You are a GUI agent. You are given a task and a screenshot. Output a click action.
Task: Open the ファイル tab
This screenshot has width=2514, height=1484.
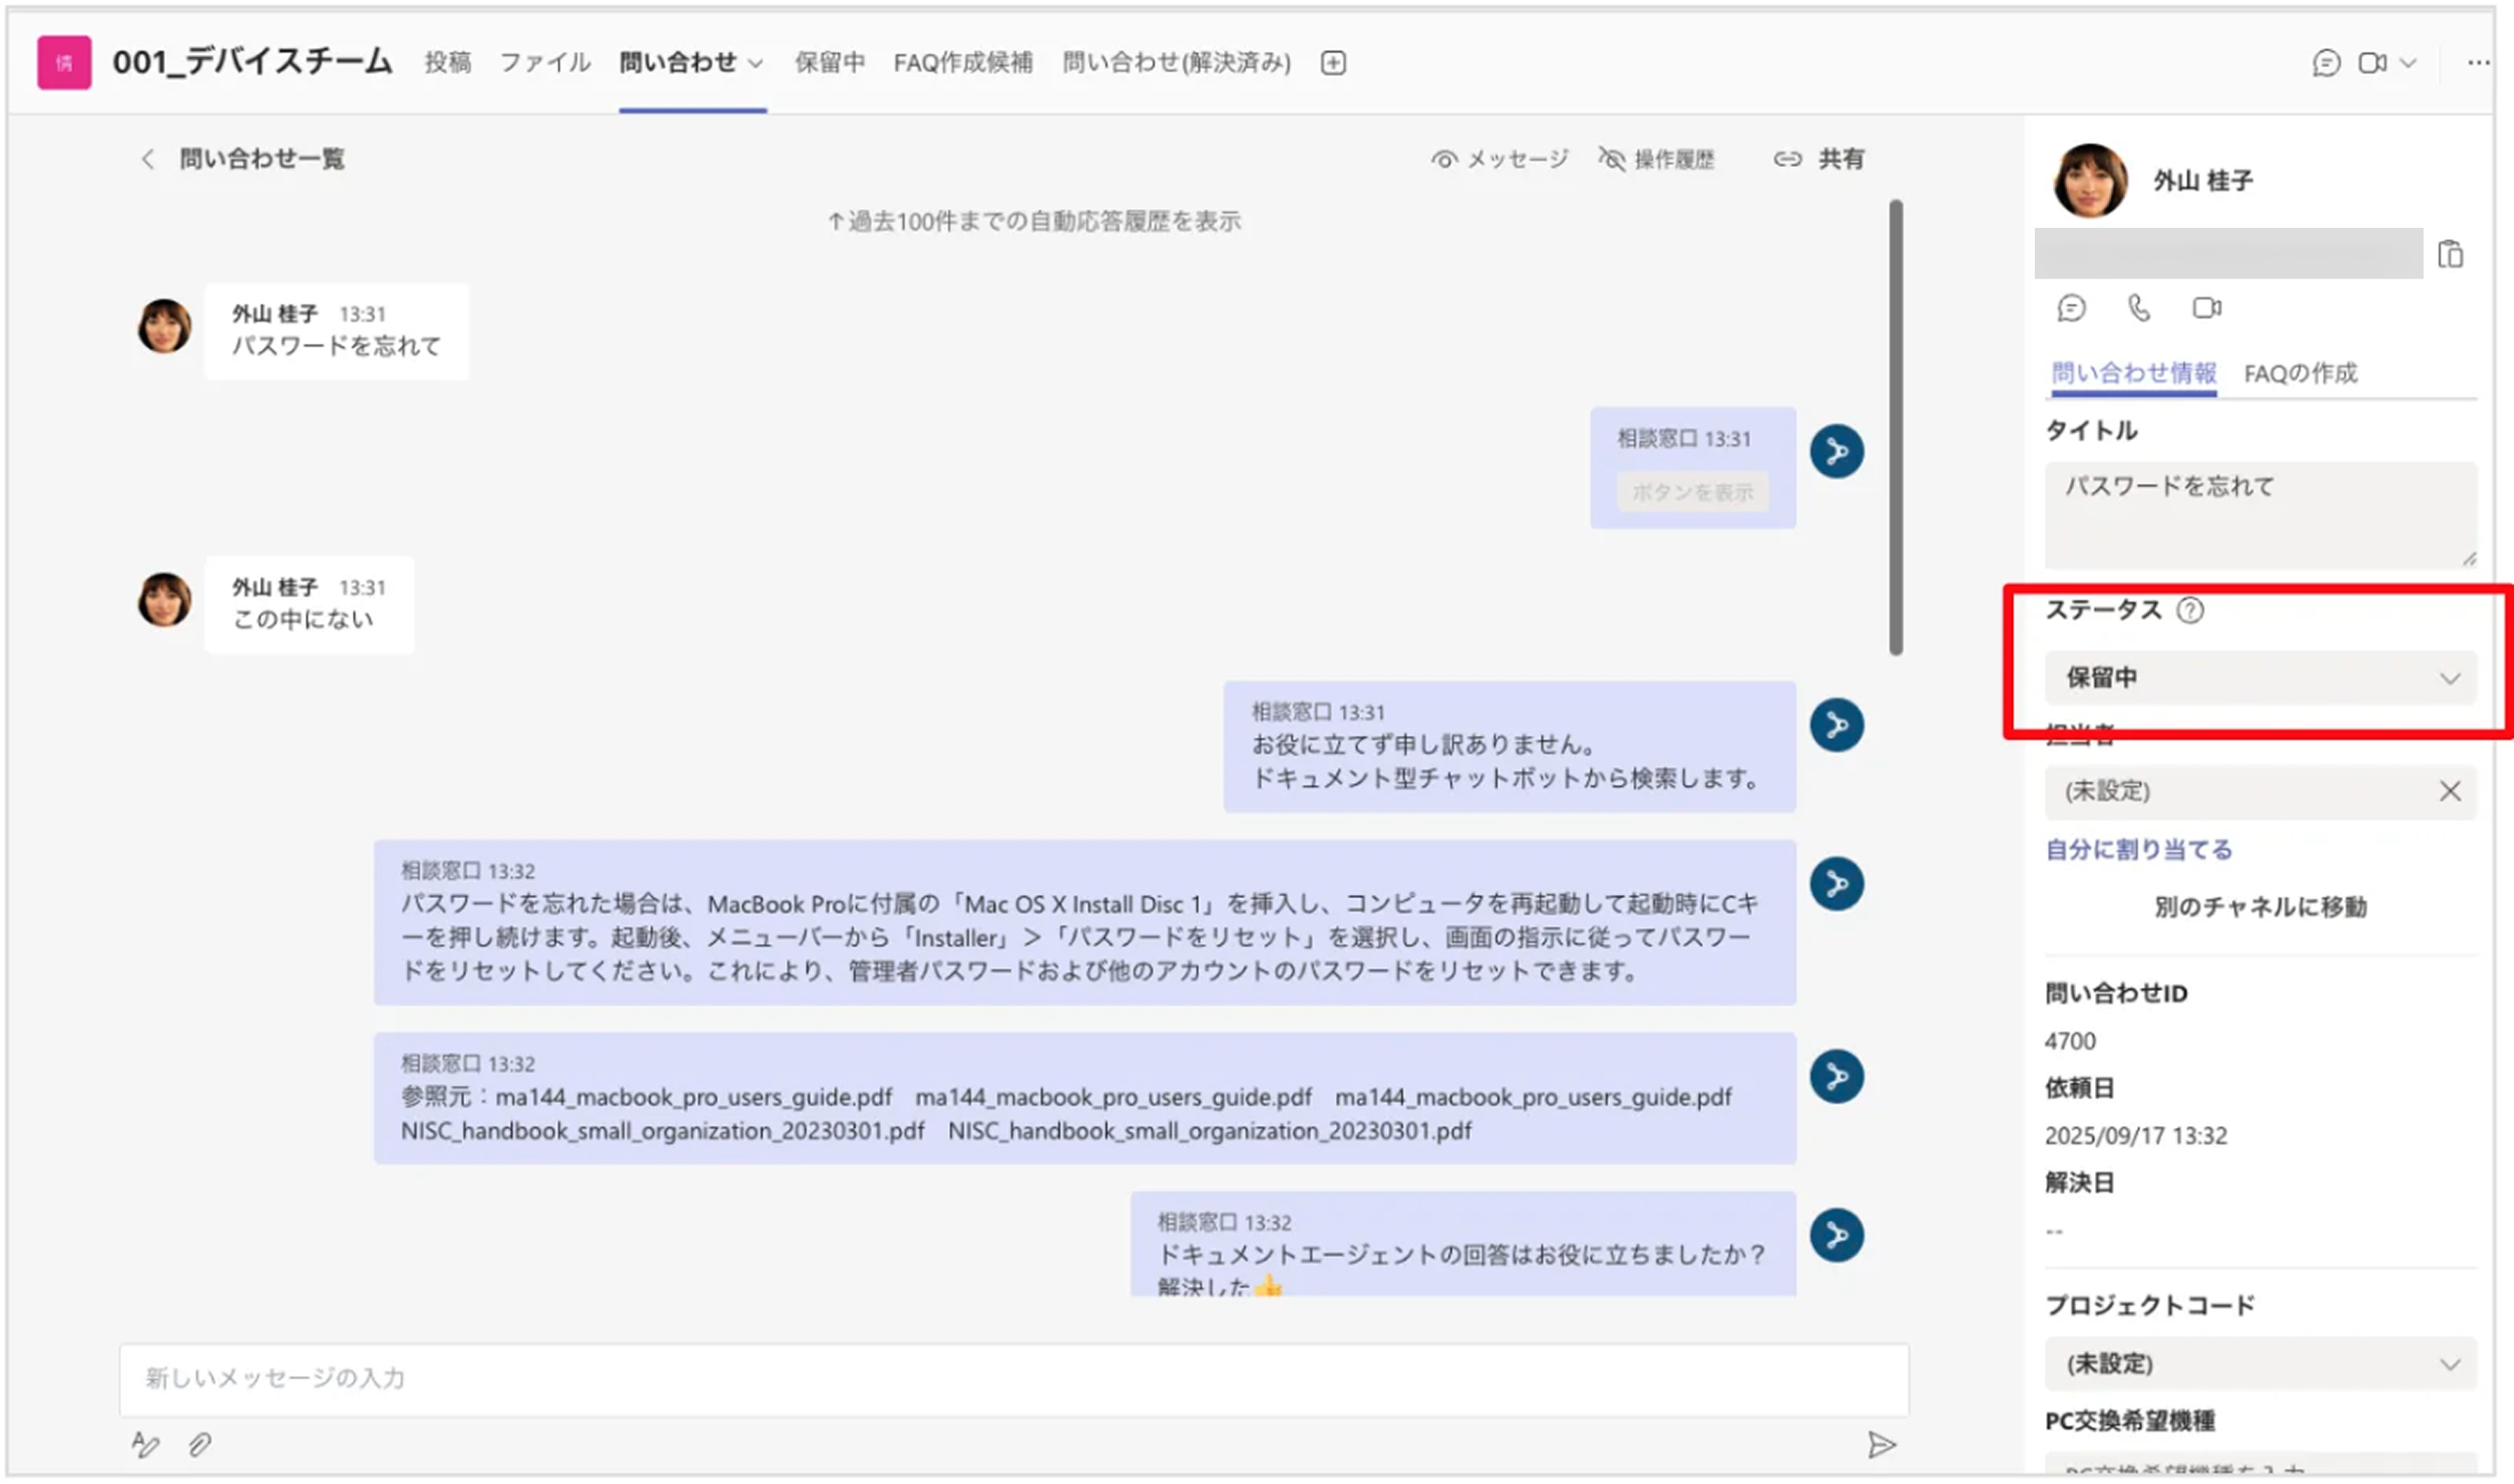(545, 63)
